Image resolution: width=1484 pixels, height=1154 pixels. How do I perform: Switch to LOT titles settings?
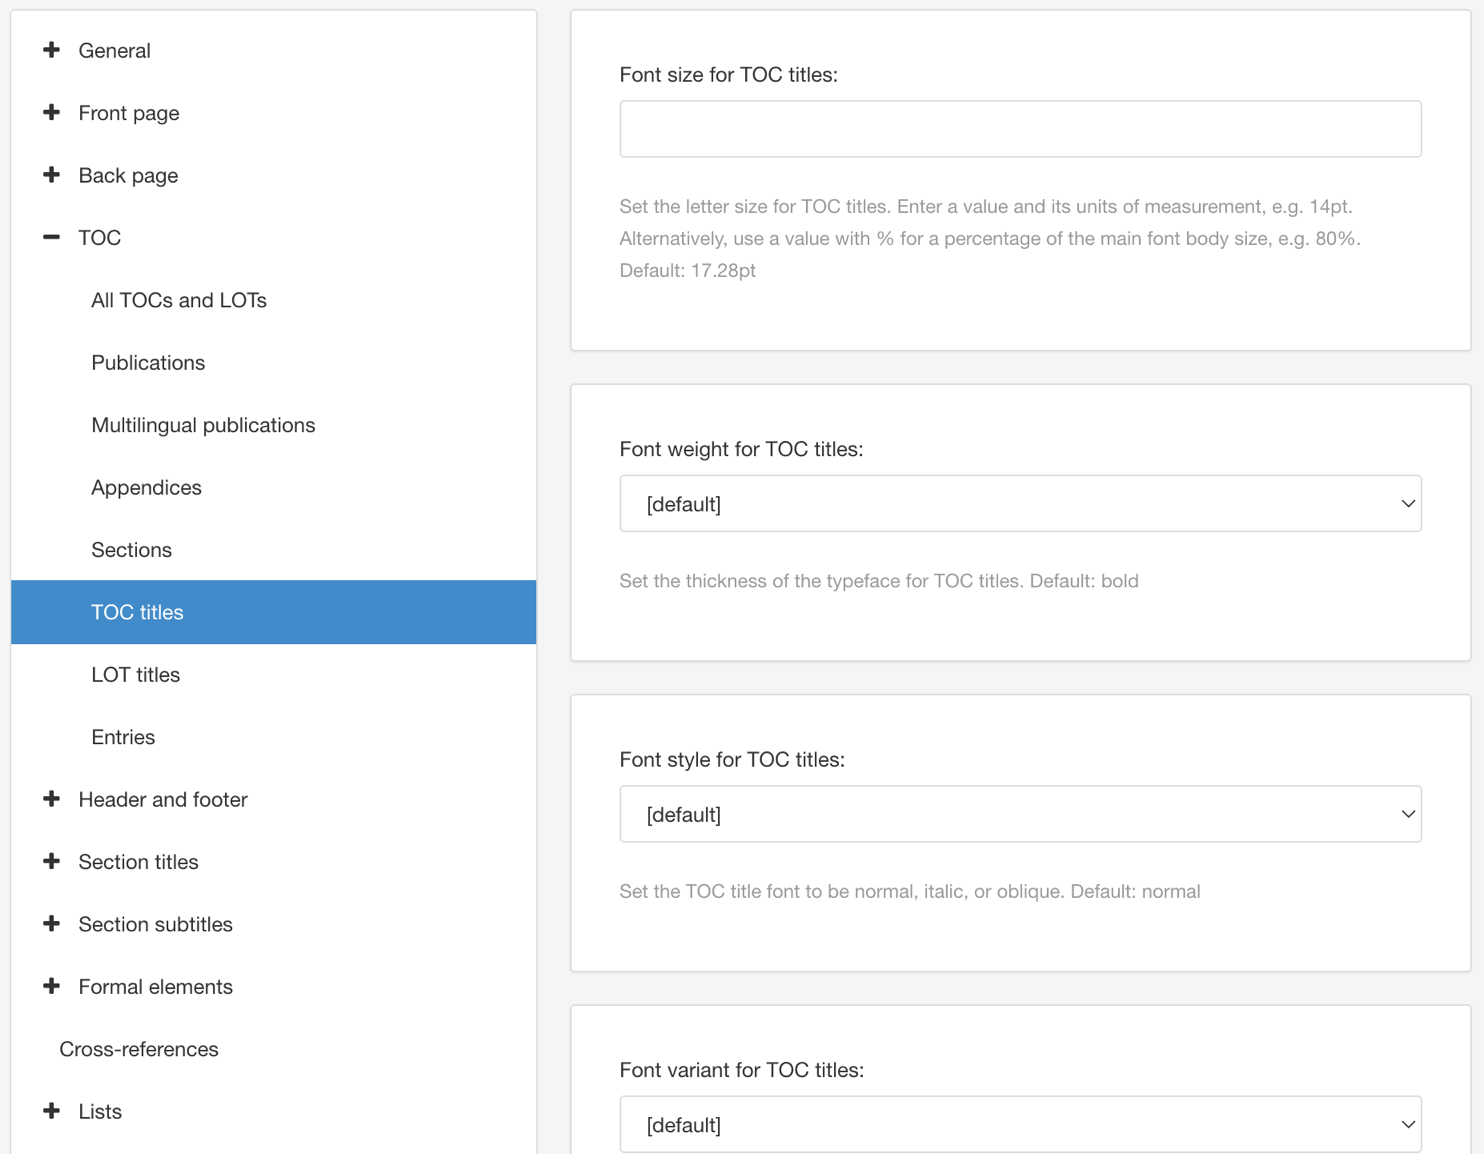tap(135, 674)
